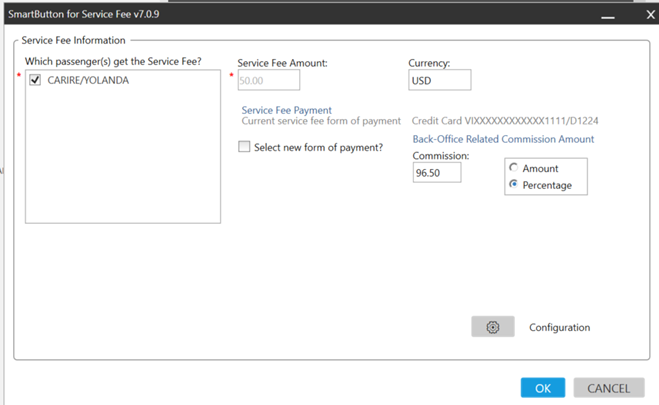Screen dimensions: 659x405
Task: Click the Commission field showing 96.50
Action: (x=437, y=172)
